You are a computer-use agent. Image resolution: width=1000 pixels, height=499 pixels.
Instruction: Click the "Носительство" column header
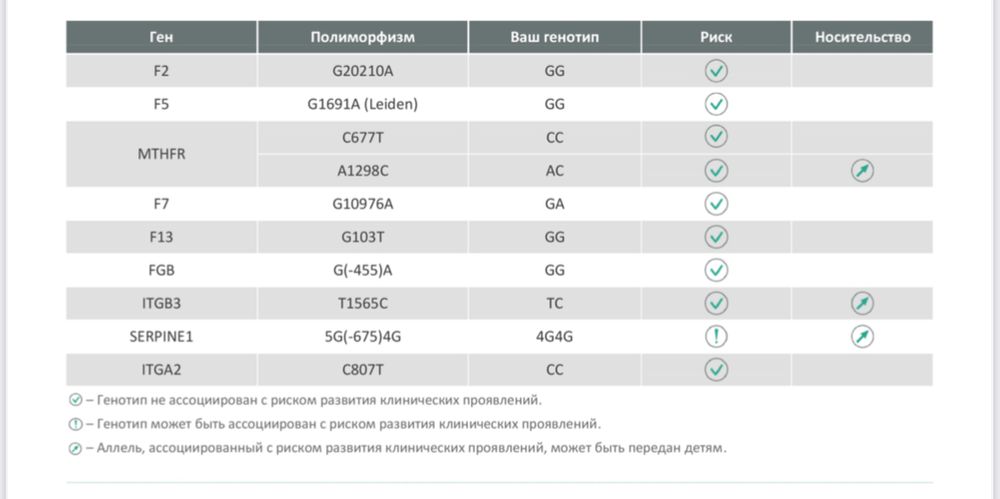coord(862,37)
